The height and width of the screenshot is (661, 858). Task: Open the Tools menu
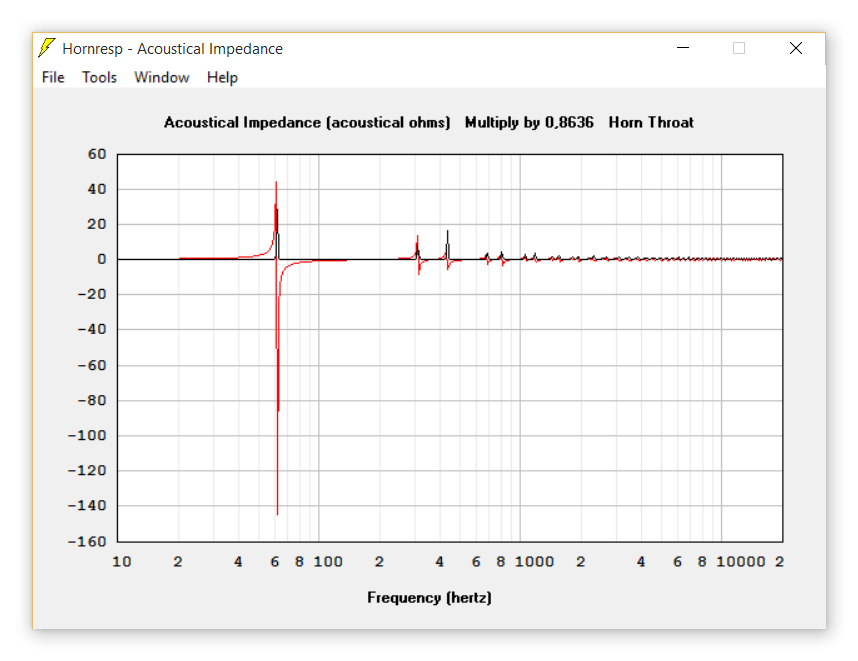pyautogui.click(x=100, y=78)
